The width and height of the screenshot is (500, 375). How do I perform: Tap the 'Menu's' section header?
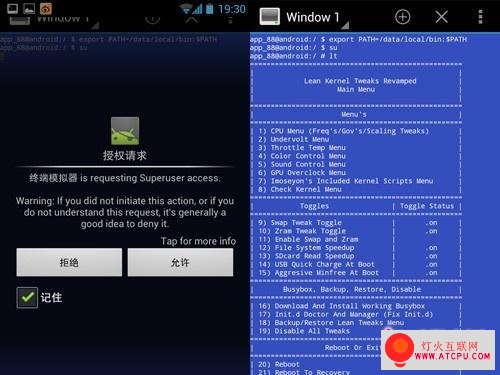click(354, 114)
